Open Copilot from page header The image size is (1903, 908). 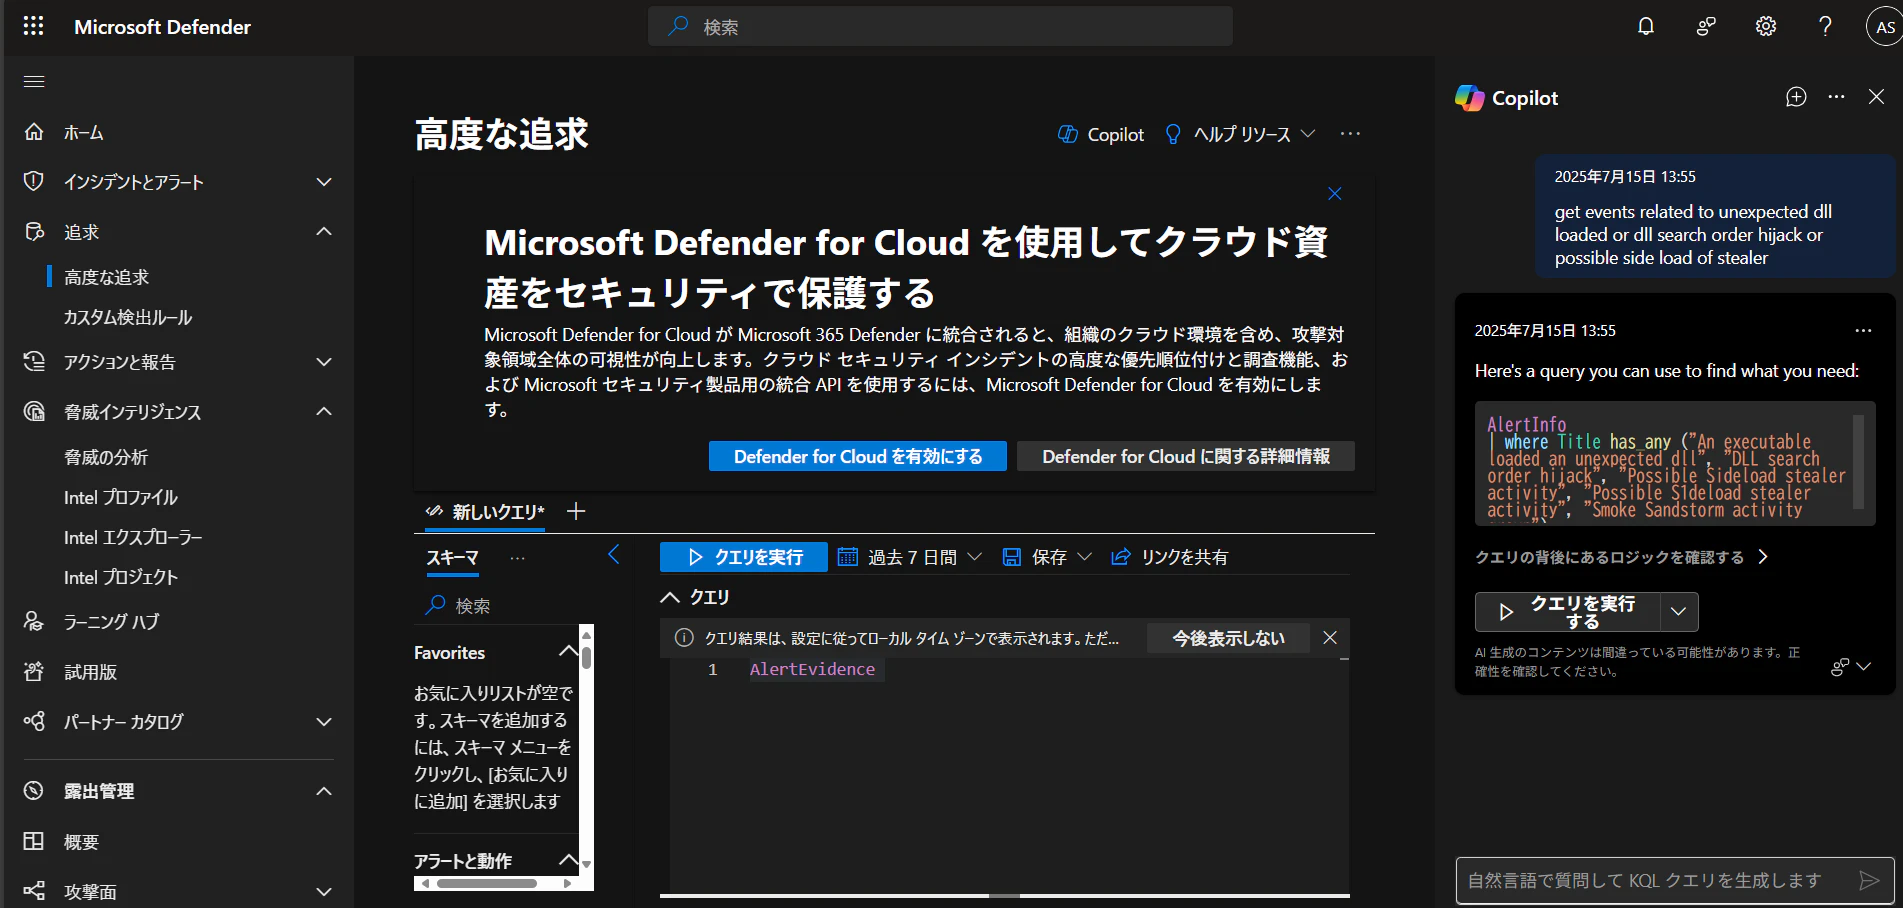pos(1100,134)
